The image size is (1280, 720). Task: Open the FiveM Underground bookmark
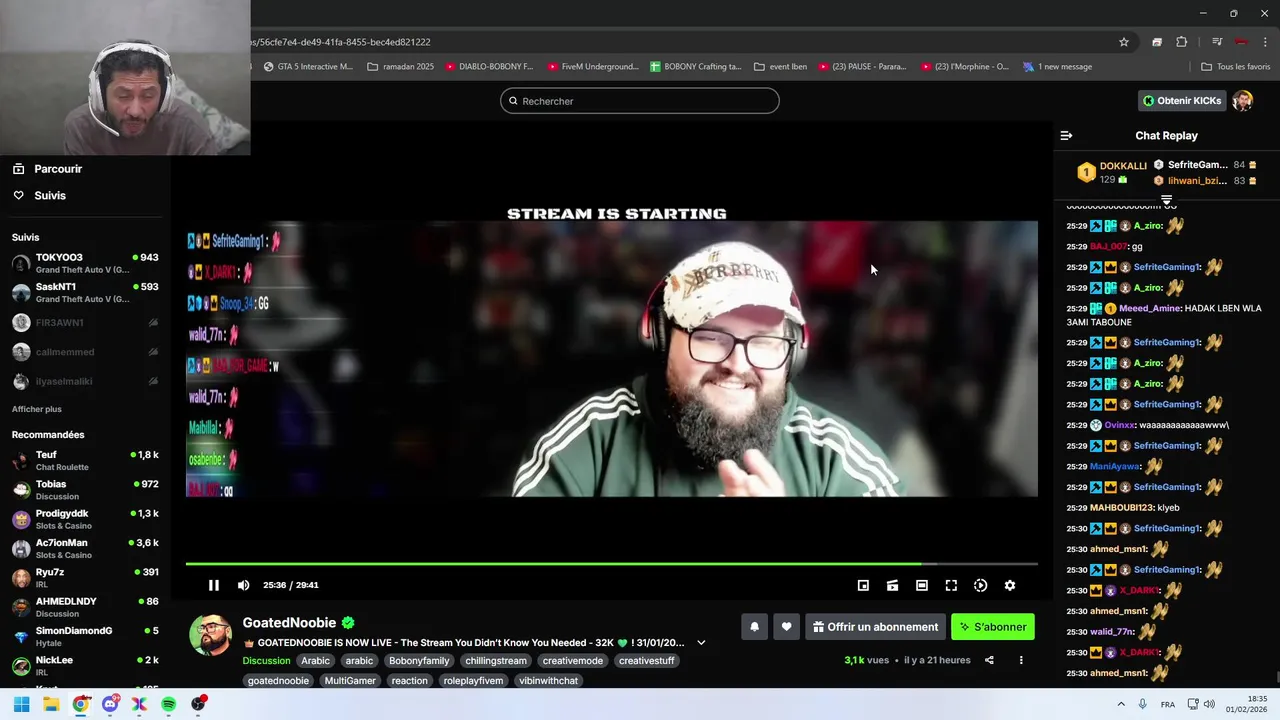(x=592, y=67)
